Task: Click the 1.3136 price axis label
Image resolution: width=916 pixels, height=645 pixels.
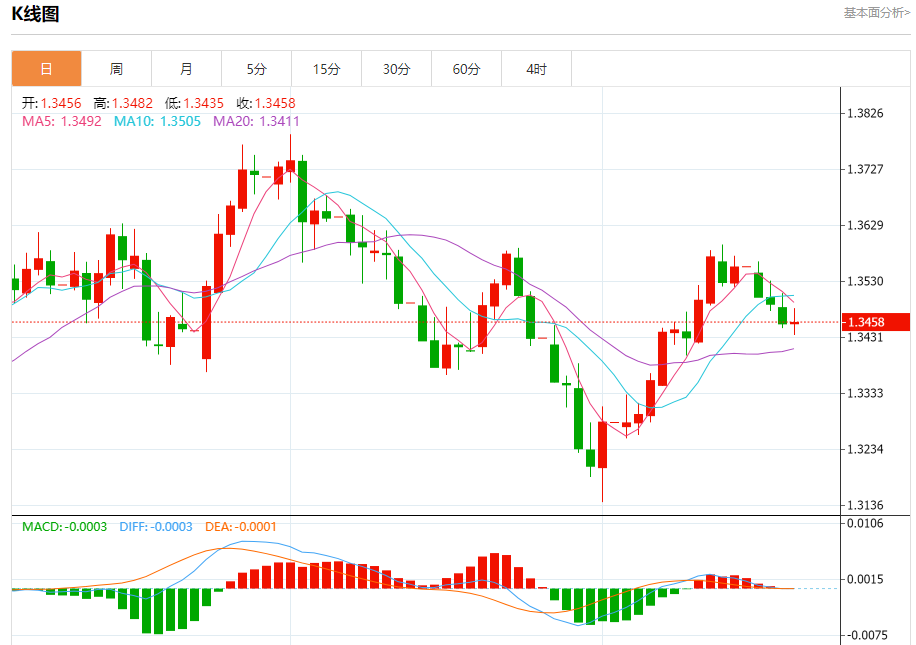Action: click(865, 505)
